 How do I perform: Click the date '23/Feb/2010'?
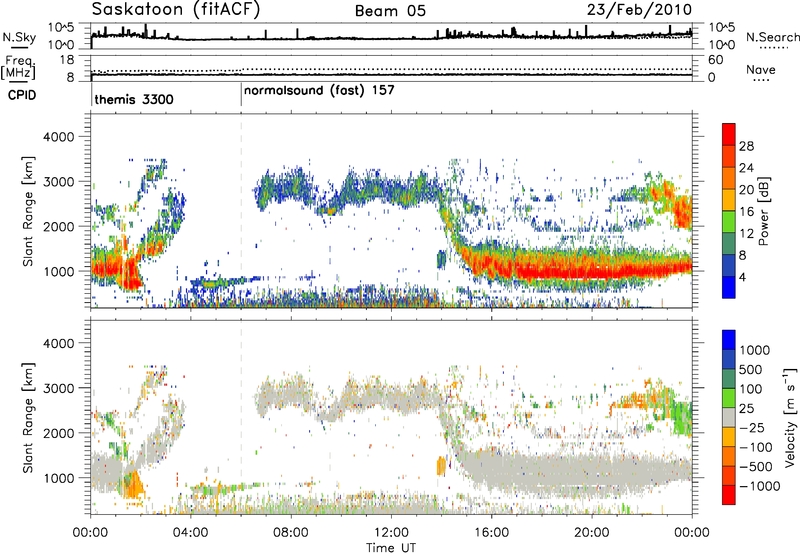pyautogui.click(x=639, y=9)
